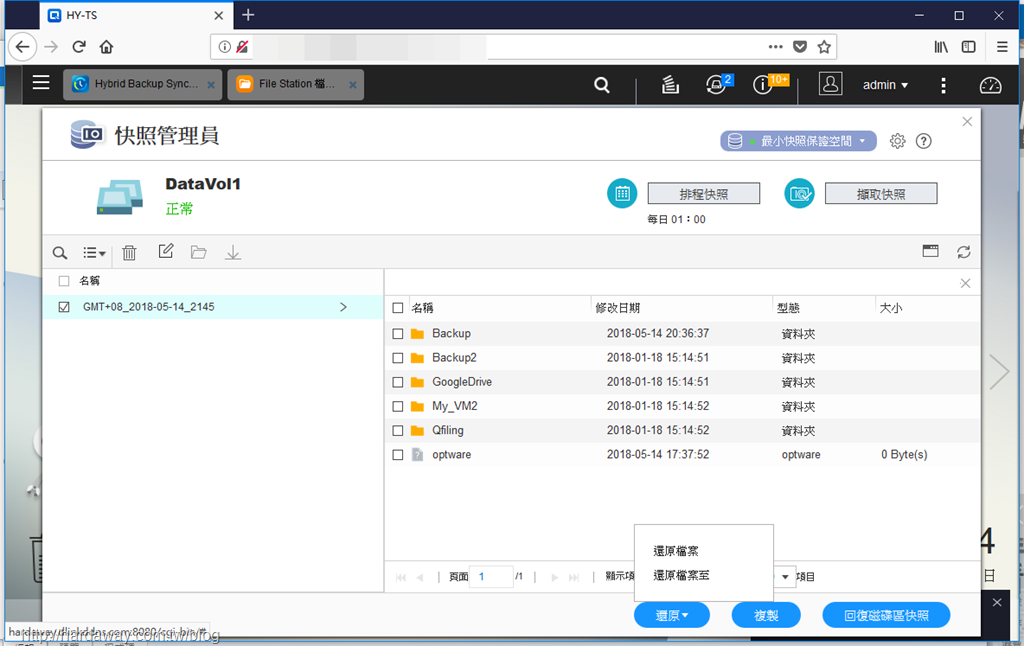
Task: Close the snapshot file browser pane
Action: click(x=965, y=283)
